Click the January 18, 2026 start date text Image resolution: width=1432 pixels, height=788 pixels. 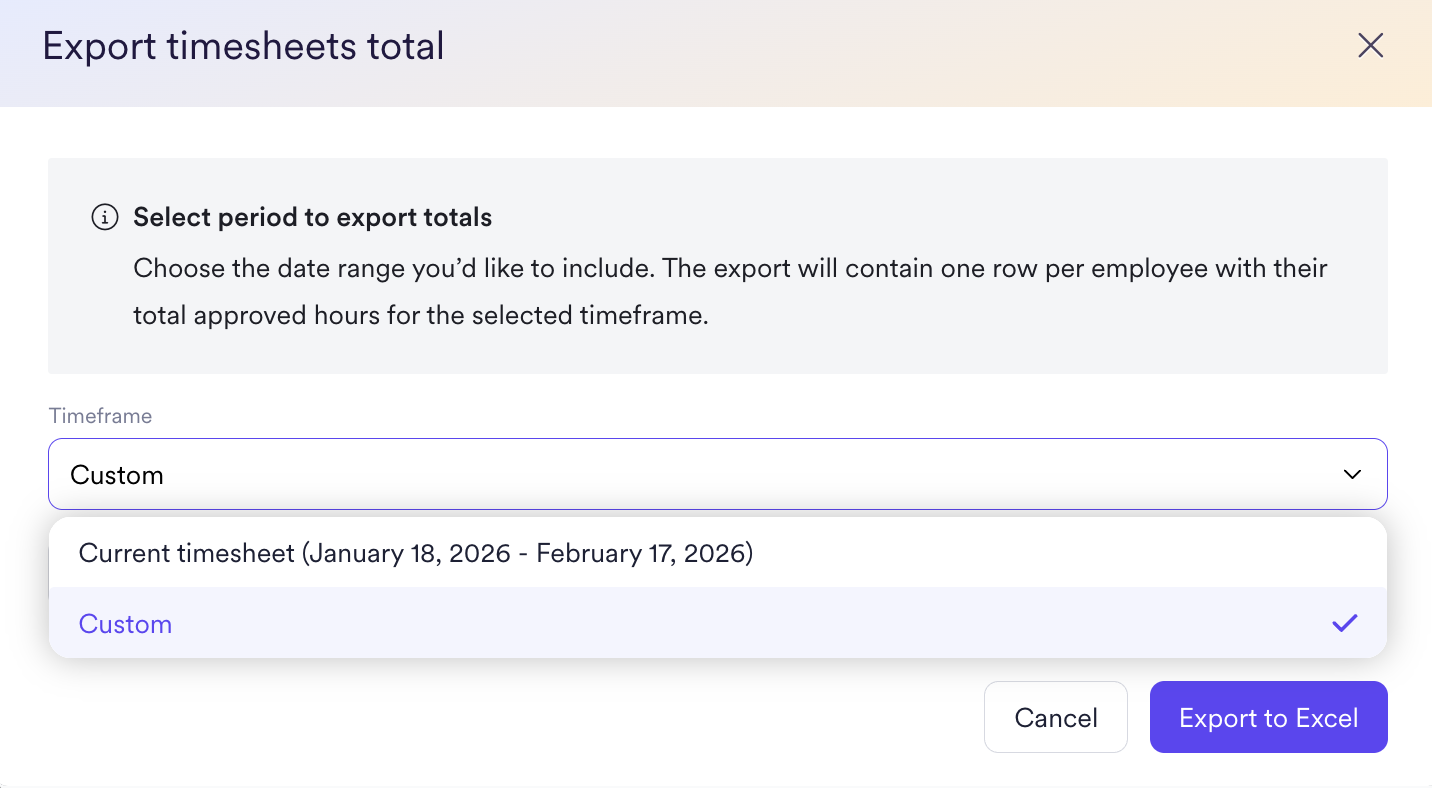(410, 553)
